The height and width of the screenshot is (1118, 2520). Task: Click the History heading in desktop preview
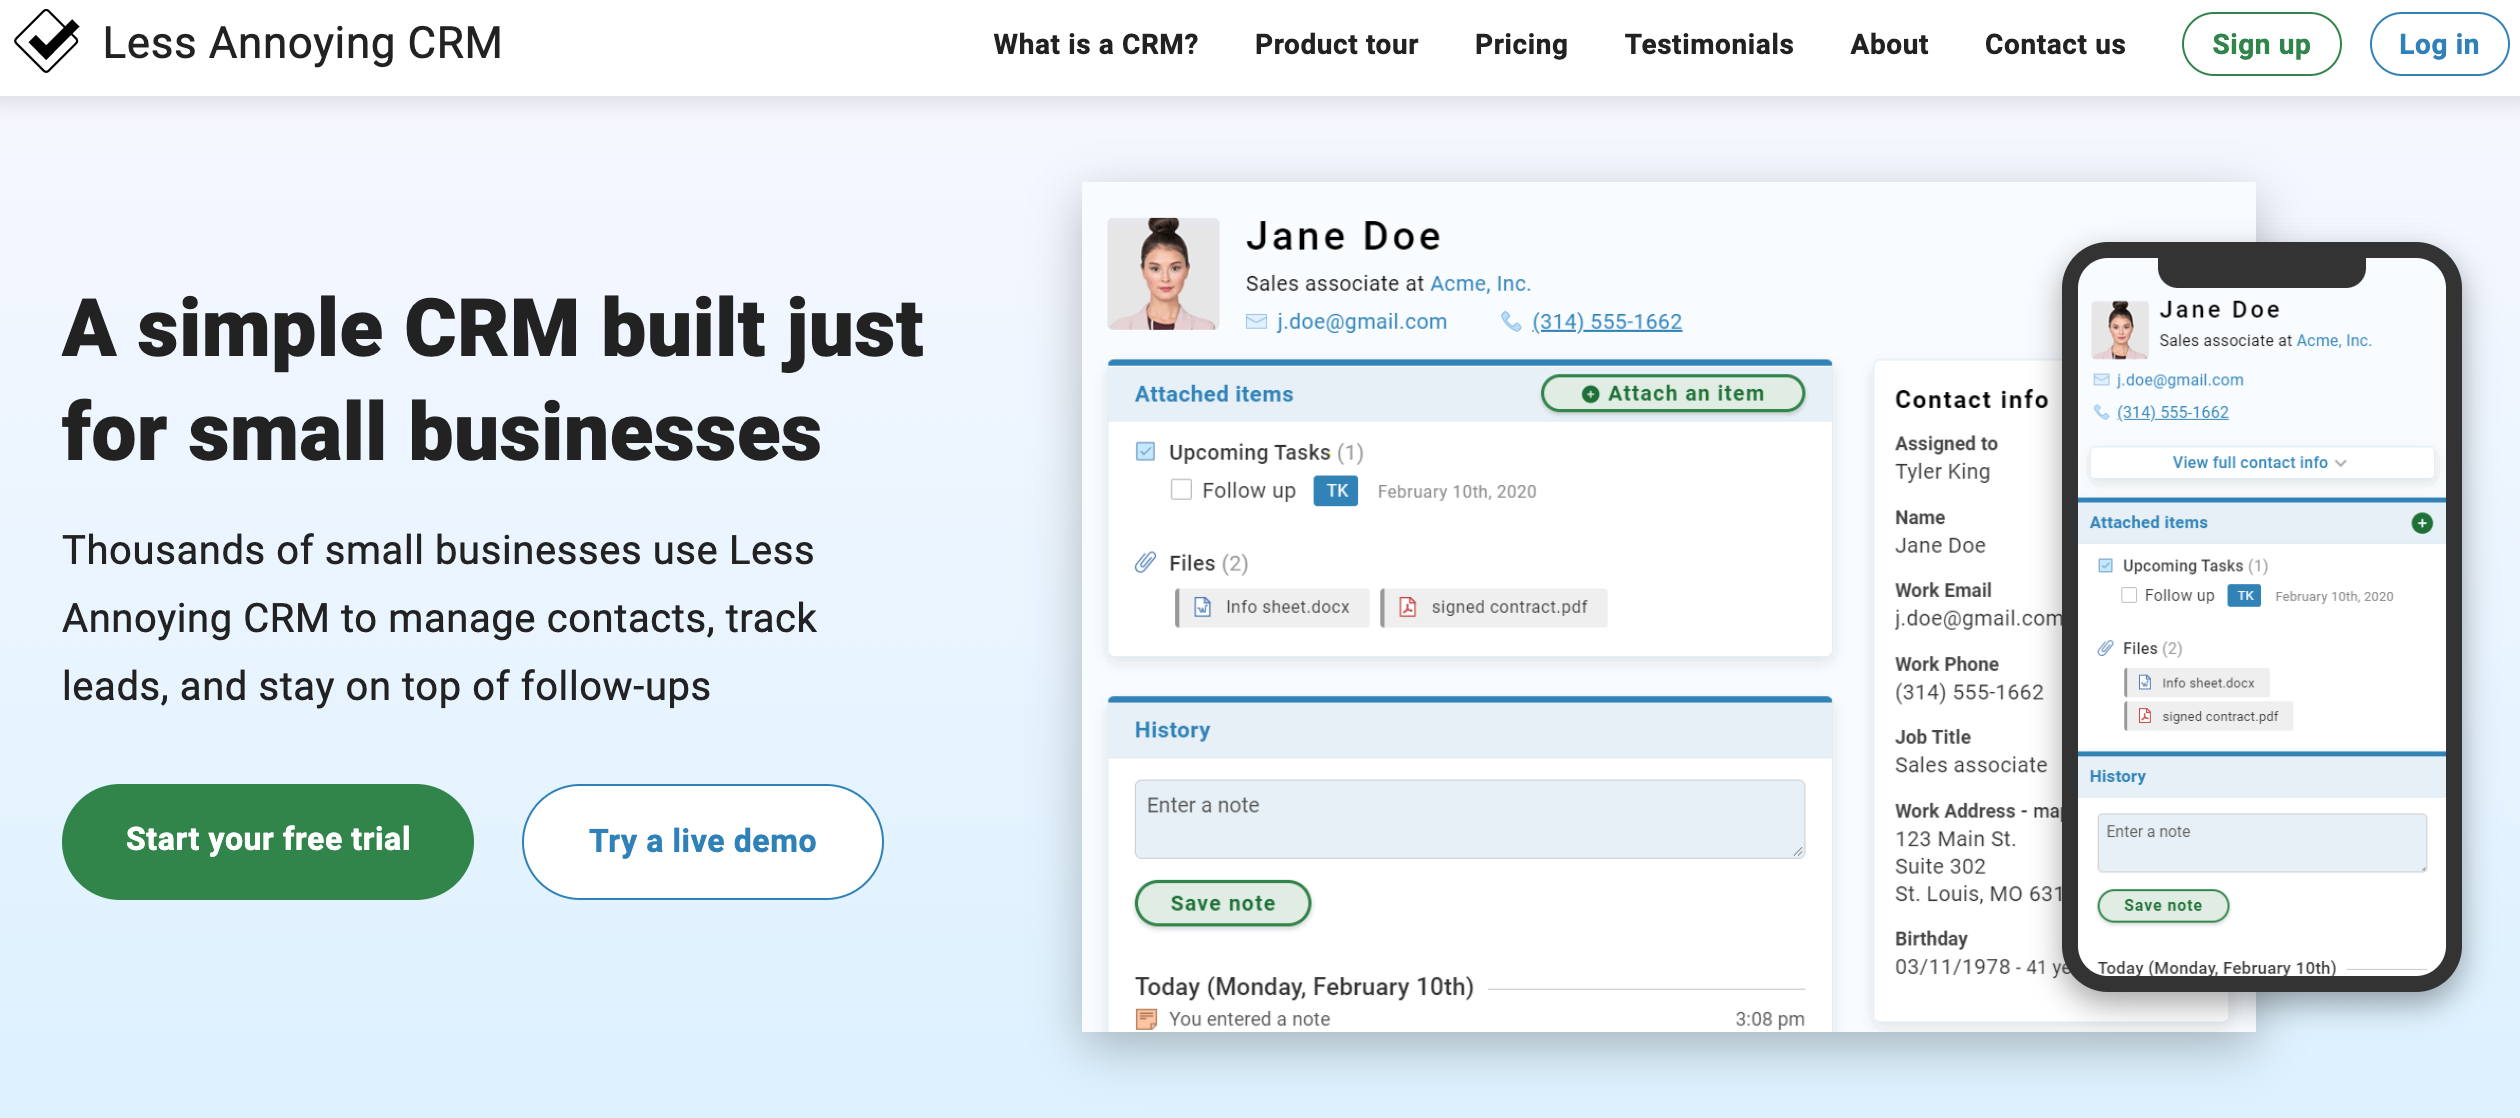click(x=1172, y=730)
